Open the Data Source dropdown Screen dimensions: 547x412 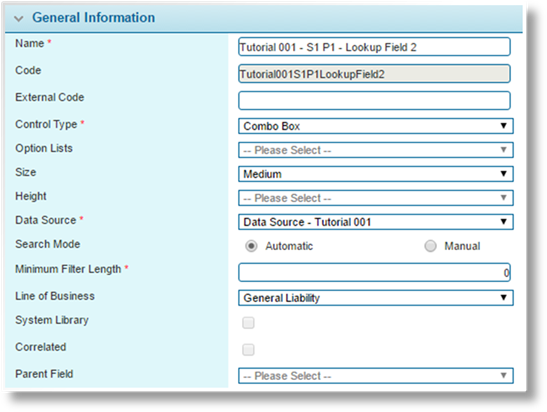(x=376, y=222)
